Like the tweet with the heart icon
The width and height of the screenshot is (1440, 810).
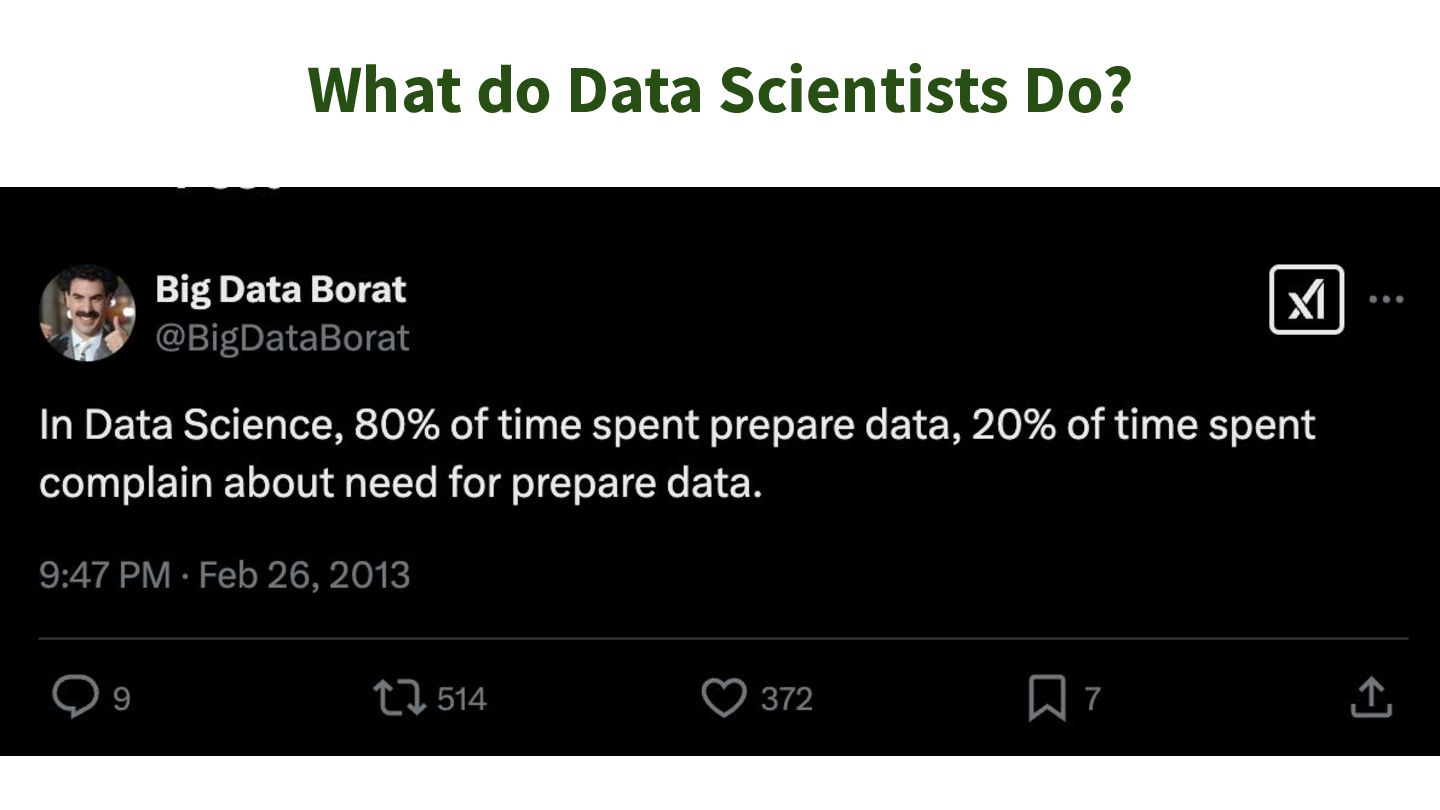(722, 697)
